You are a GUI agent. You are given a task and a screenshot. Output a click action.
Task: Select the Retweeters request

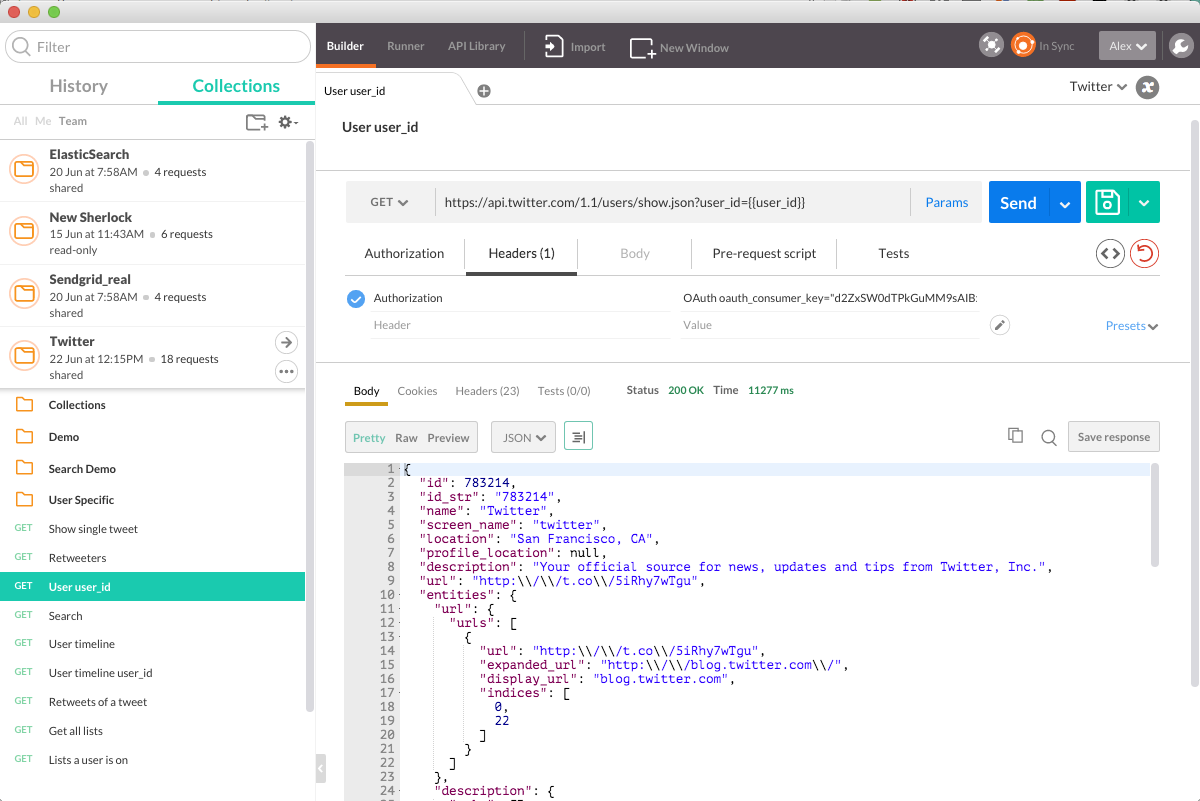77,558
